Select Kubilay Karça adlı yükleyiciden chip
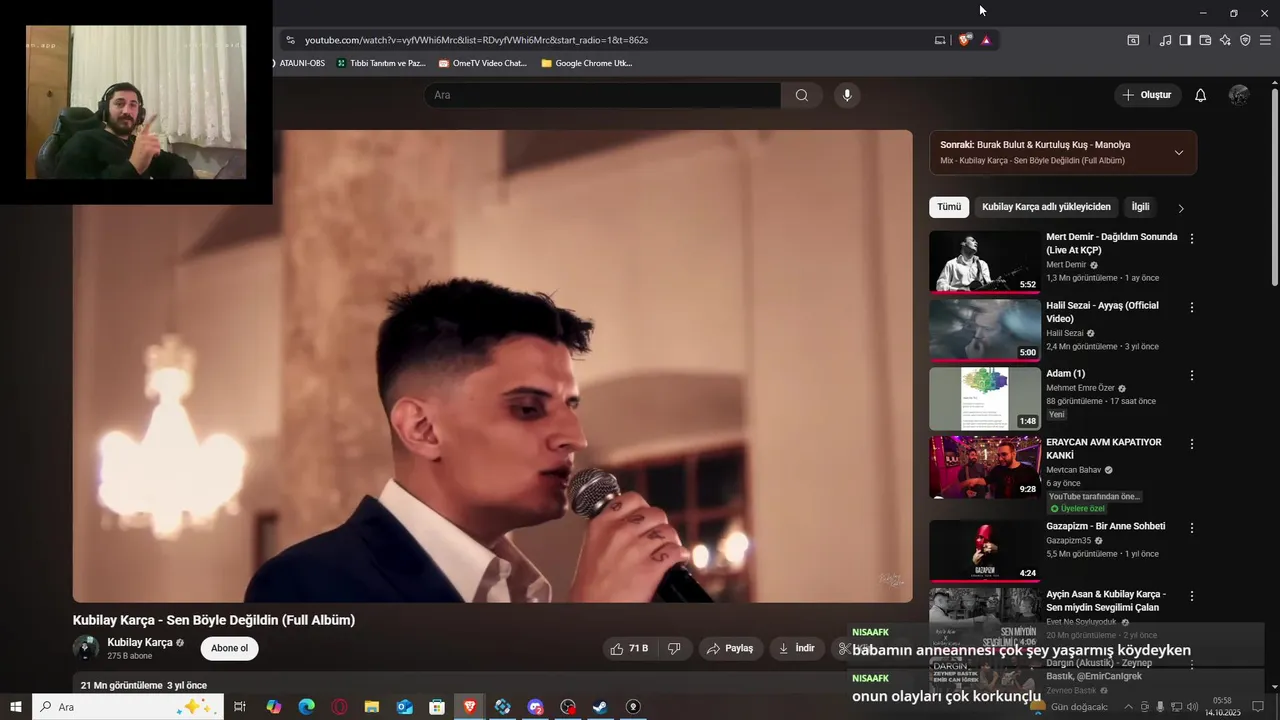The width and height of the screenshot is (1280, 720). (x=1046, y=207)
